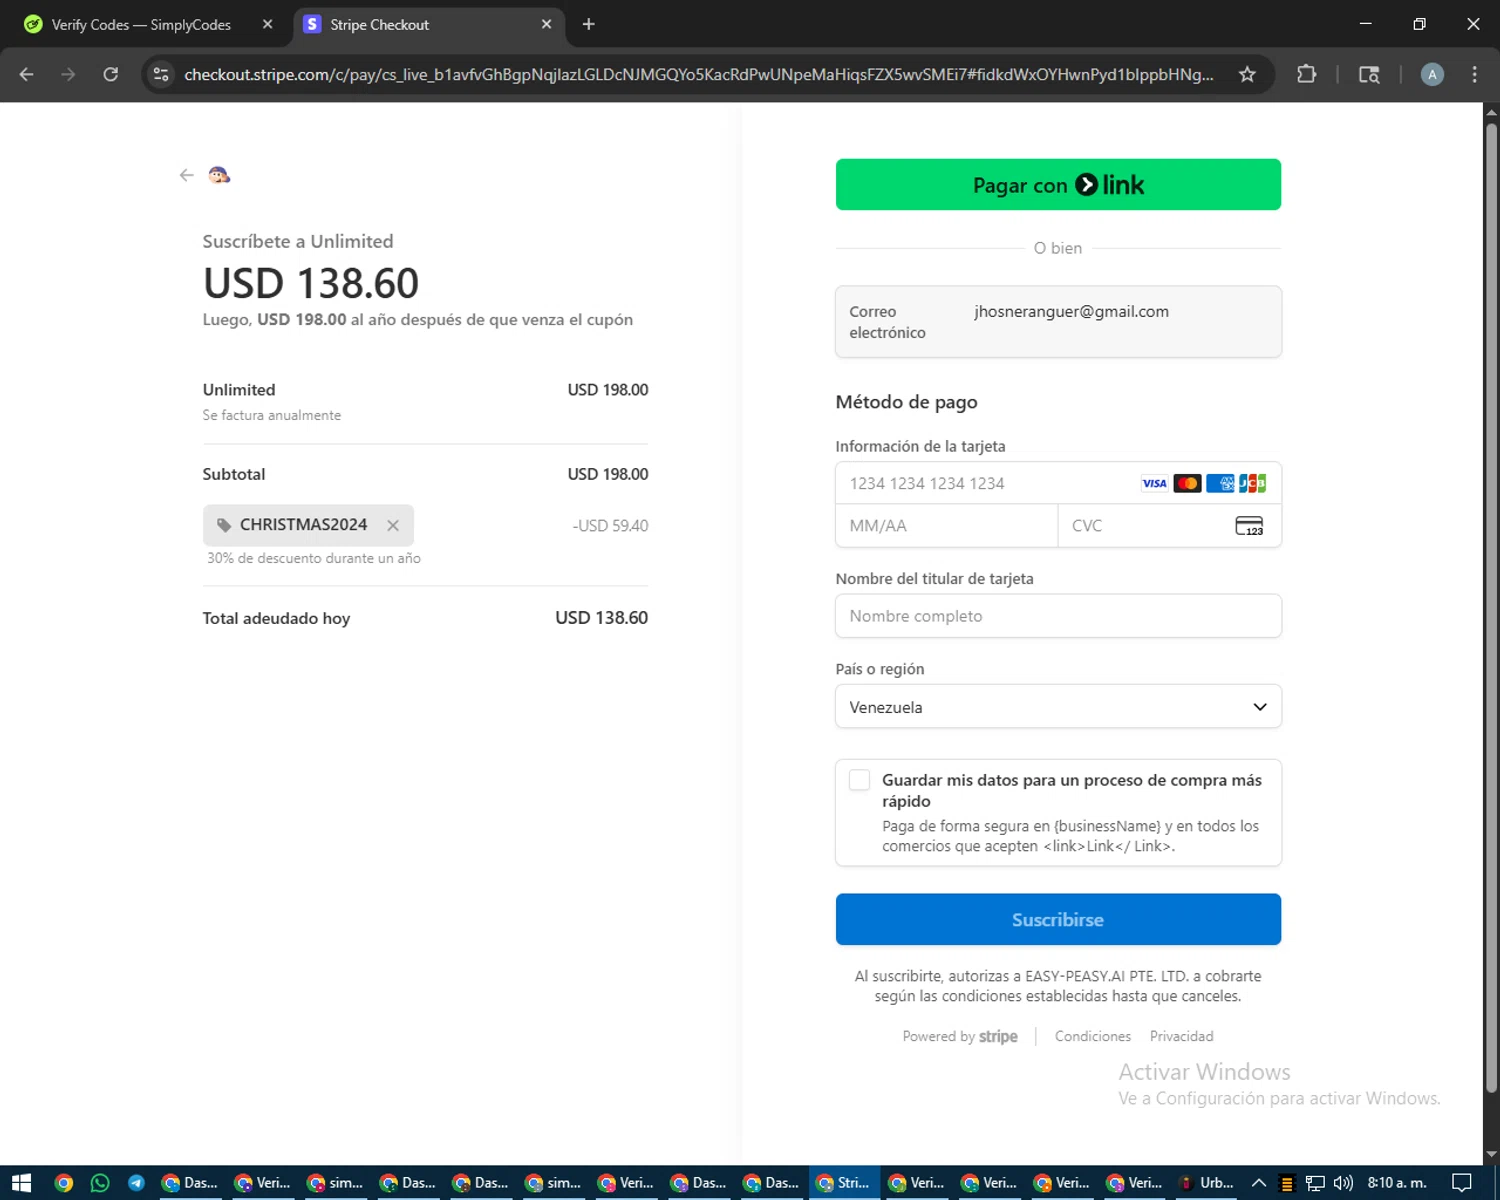This screenshot has width=1500, height=1200.
Task: Click the CVC card hint icon
Action: (x=1249, y=526)
